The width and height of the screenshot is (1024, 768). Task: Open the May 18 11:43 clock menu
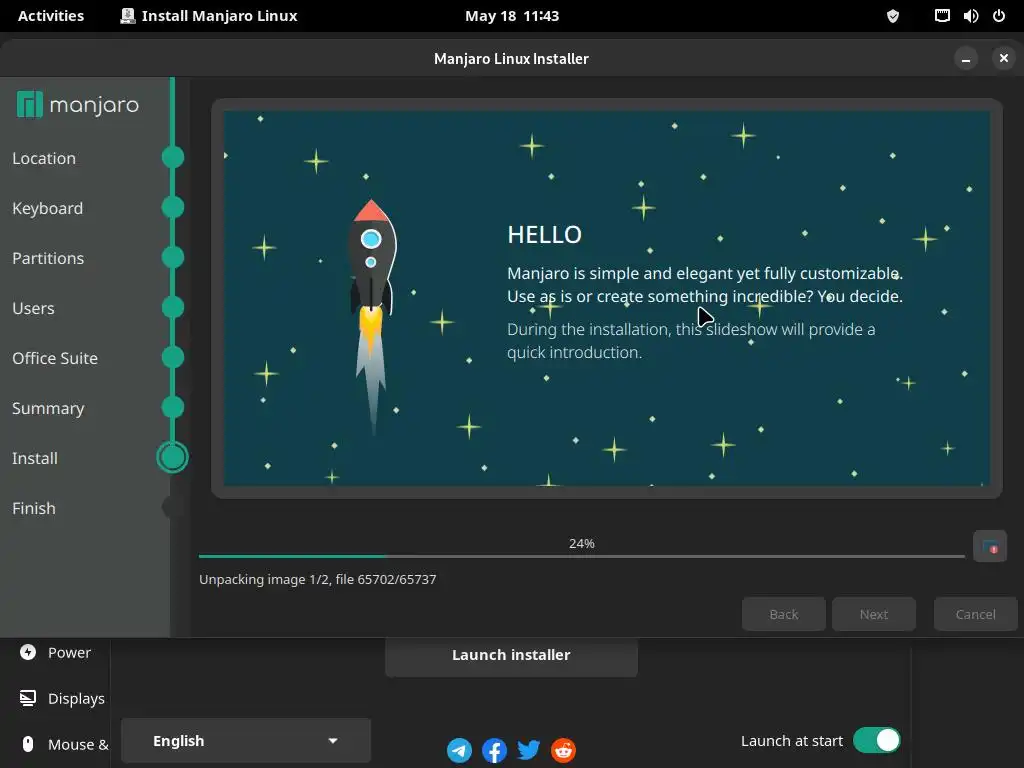click(x=512, y=16)
